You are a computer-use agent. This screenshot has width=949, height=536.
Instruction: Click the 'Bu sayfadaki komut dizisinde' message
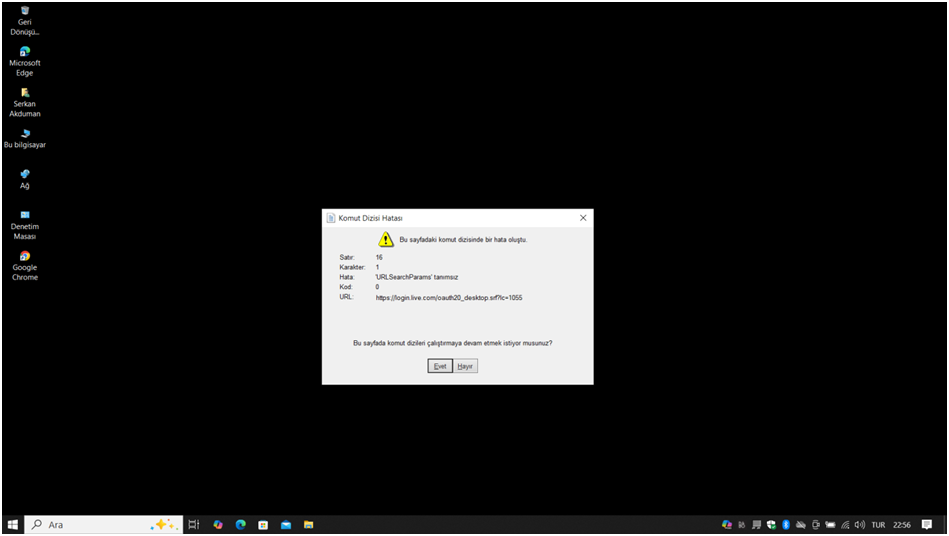coord(463,240)
